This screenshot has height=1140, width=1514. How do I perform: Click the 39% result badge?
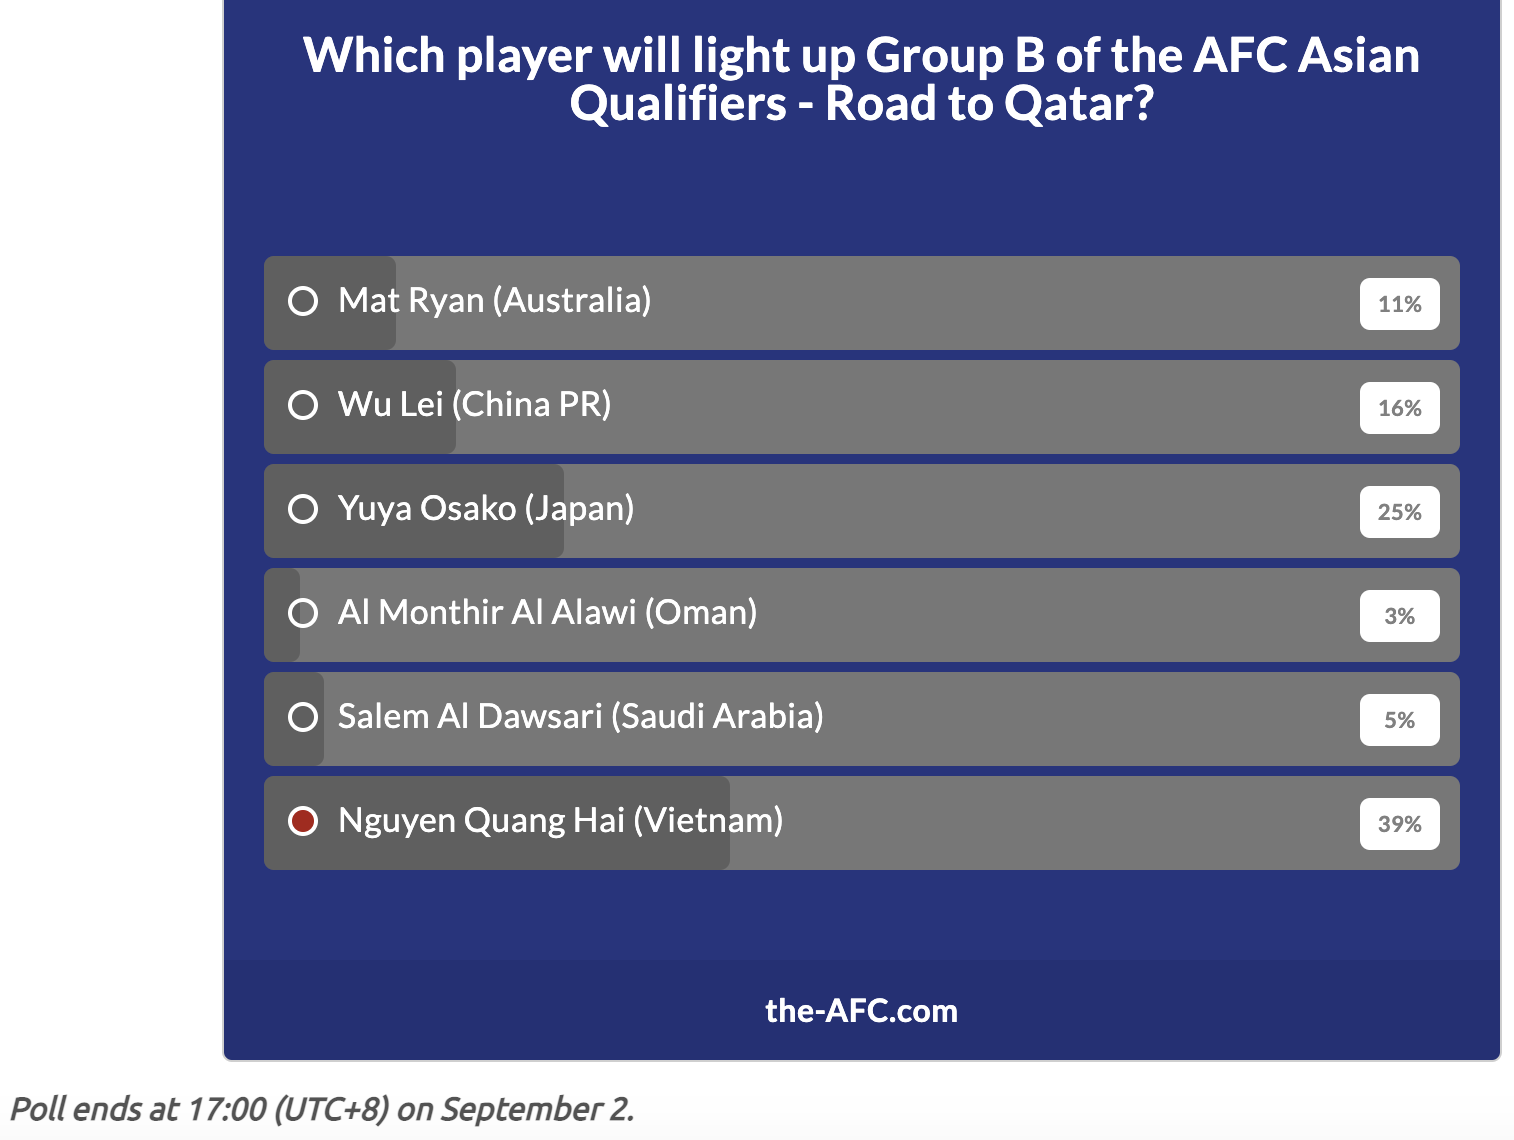(1399, 824)
